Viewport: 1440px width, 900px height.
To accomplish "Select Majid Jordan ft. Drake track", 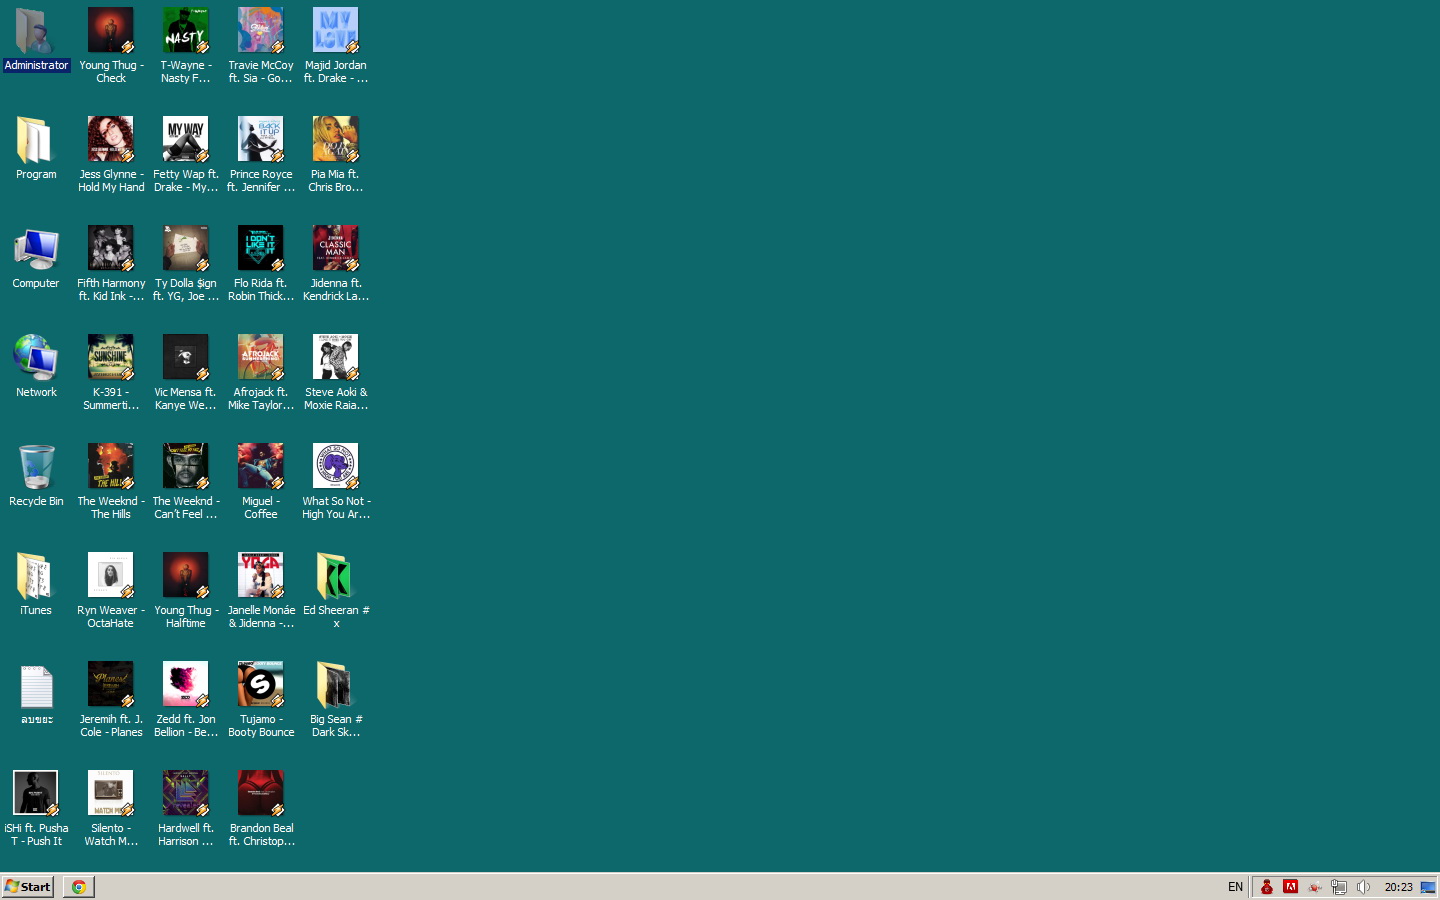I will click(x=336, y=46).
